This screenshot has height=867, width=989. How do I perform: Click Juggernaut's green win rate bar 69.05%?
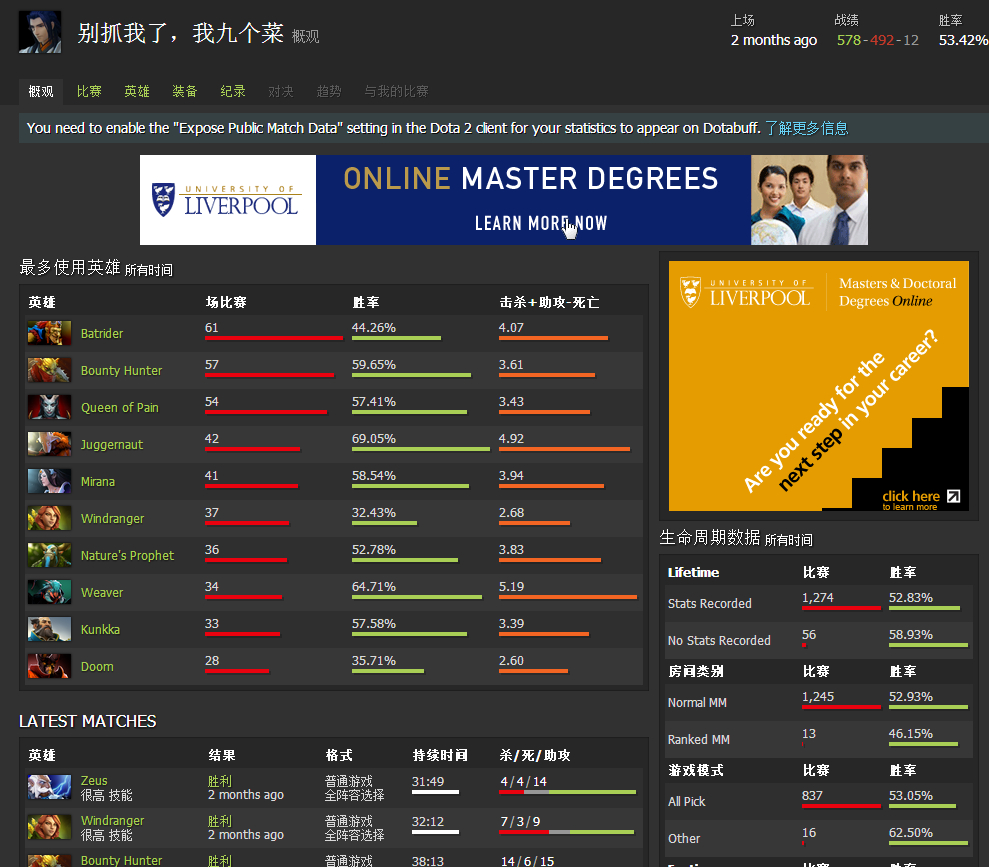[x=421, y=450]
